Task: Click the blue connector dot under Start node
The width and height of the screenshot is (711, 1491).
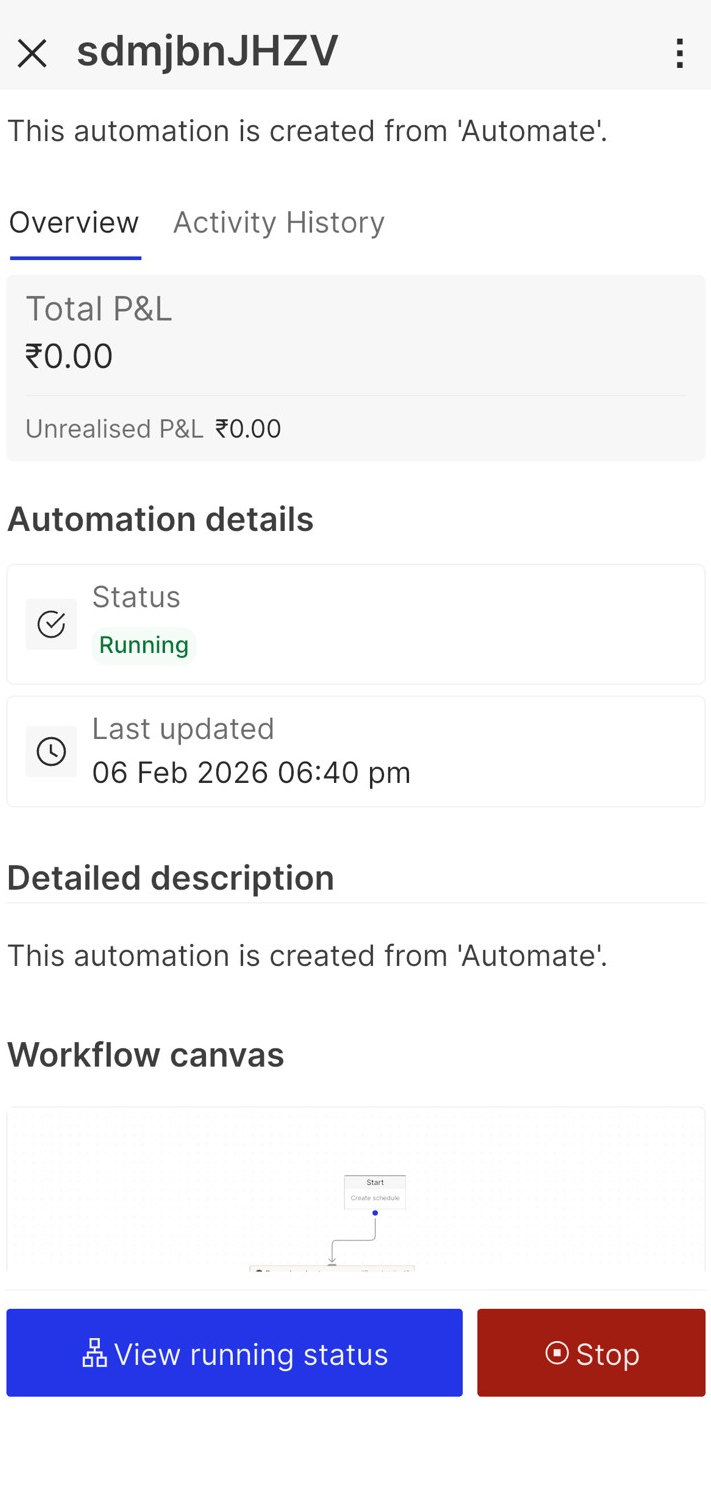Action: click(x=375, y=1213)
